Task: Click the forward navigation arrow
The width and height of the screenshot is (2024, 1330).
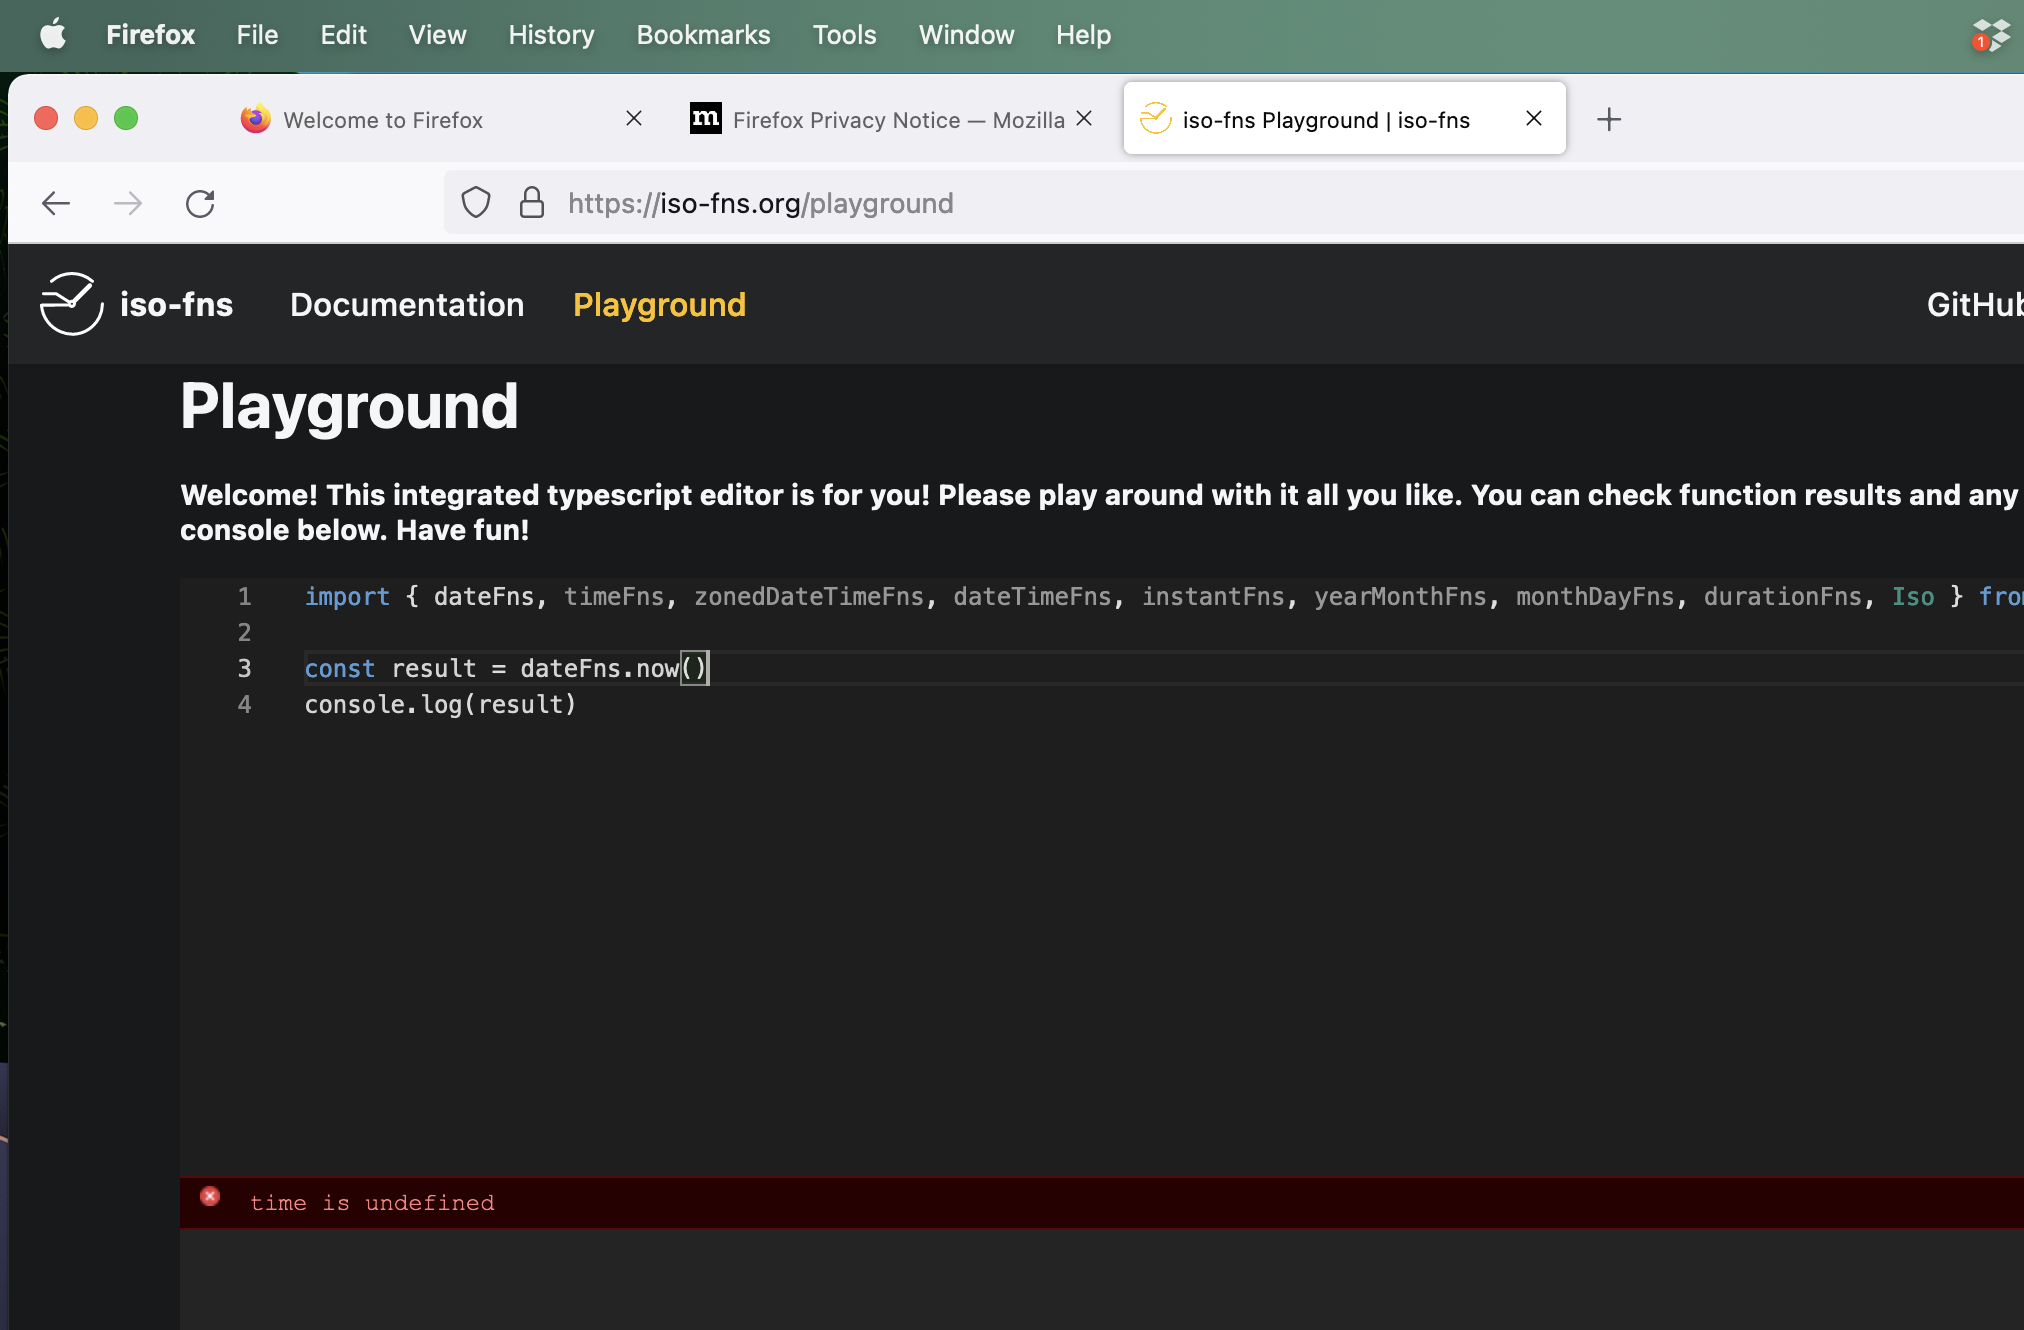Action: point(128,203)
